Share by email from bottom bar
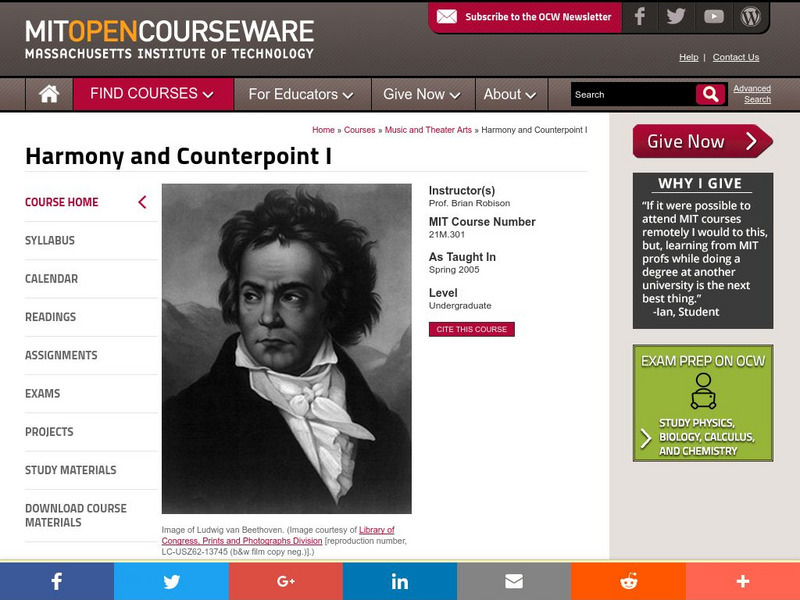The image size is (800, 600). tap(514, 581)
